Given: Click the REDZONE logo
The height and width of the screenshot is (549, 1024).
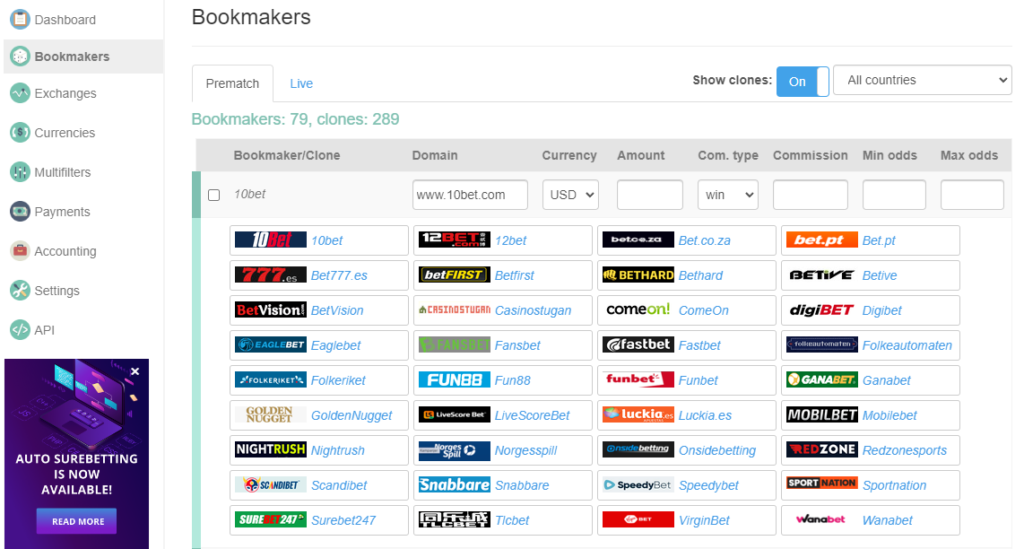Looking at the screenshot, I should coord(822,450).
